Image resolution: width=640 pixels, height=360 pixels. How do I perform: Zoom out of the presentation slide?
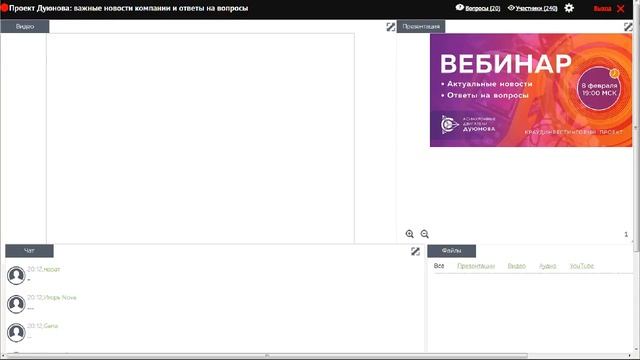[x=424, y=234]
